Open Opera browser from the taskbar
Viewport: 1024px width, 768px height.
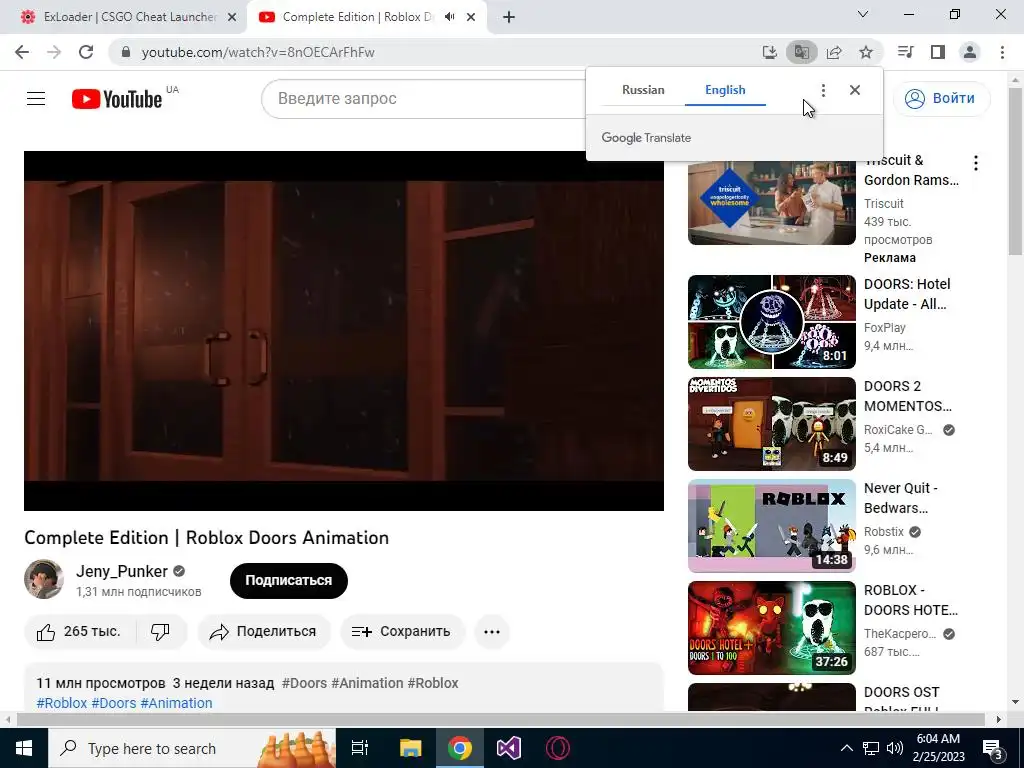(558, 748)
